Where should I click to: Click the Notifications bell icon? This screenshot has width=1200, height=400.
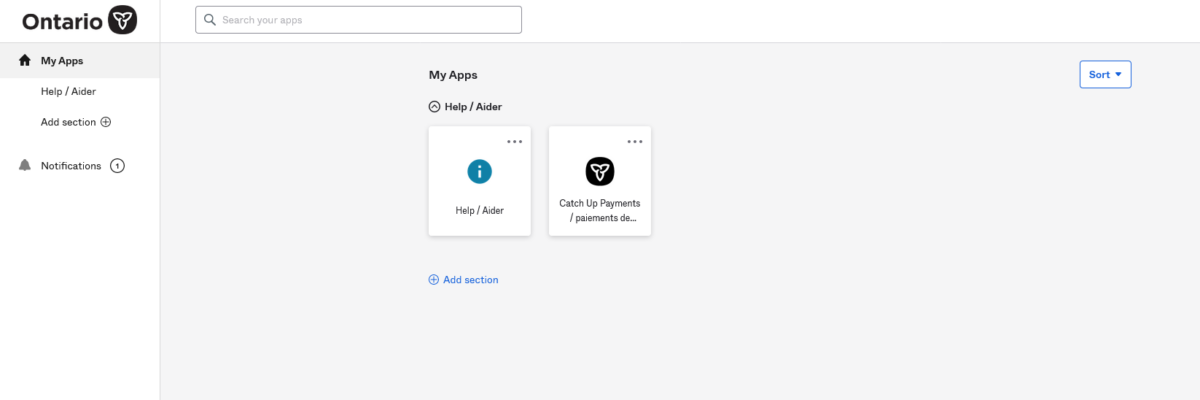25,166
